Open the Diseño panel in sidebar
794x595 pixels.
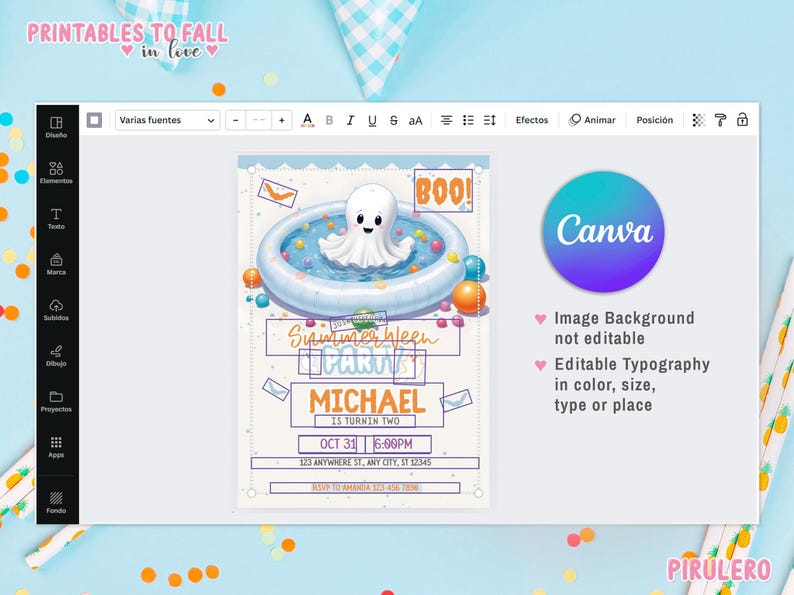tap(56, 127)
